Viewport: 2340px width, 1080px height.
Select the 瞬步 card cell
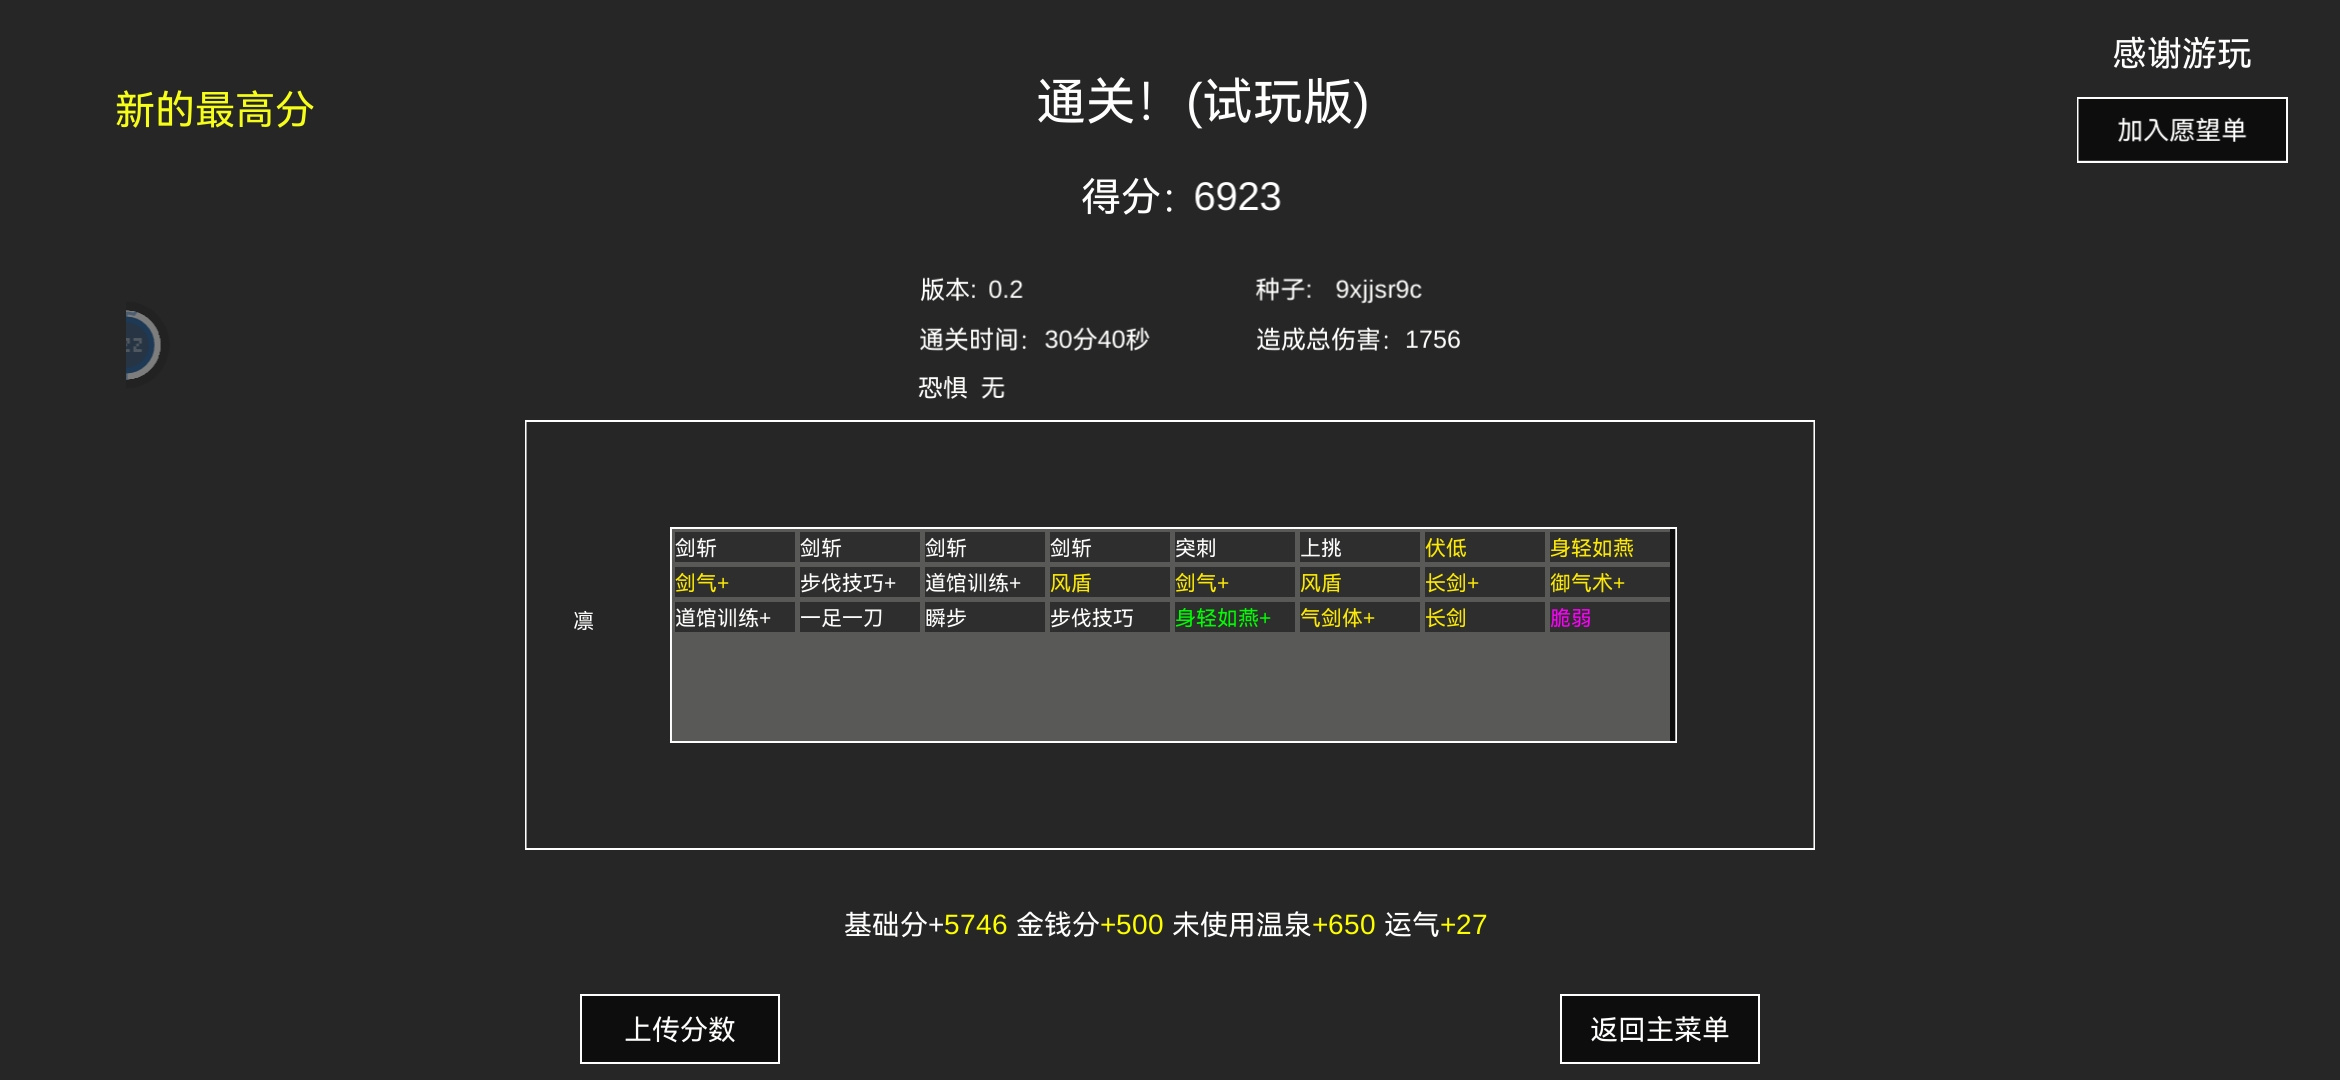pos(983,618)
